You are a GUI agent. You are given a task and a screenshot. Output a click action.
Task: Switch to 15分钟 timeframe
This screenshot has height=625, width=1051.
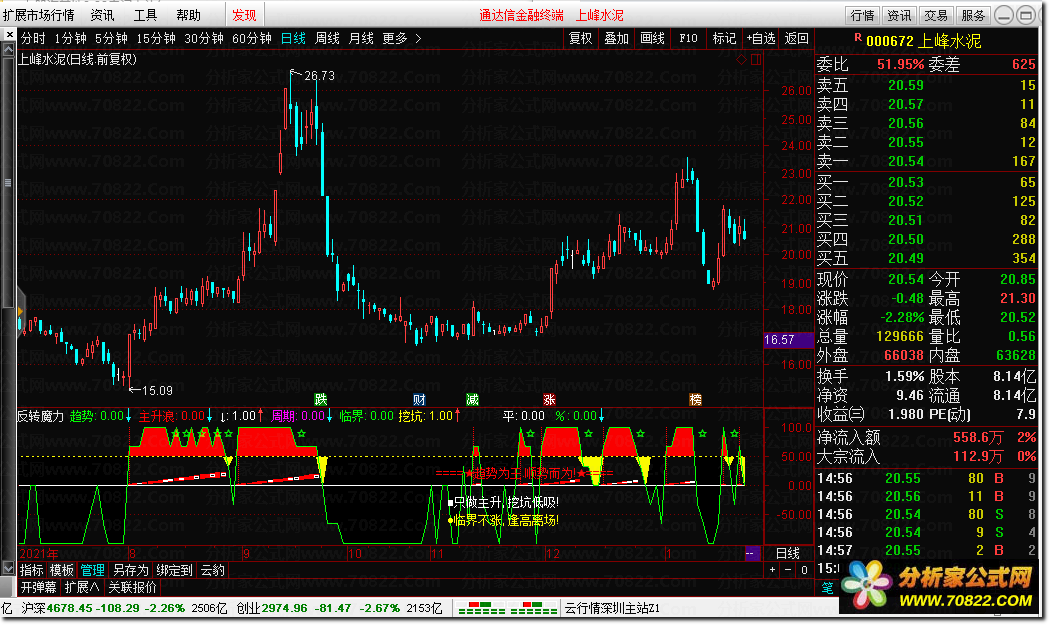(156, 38)
